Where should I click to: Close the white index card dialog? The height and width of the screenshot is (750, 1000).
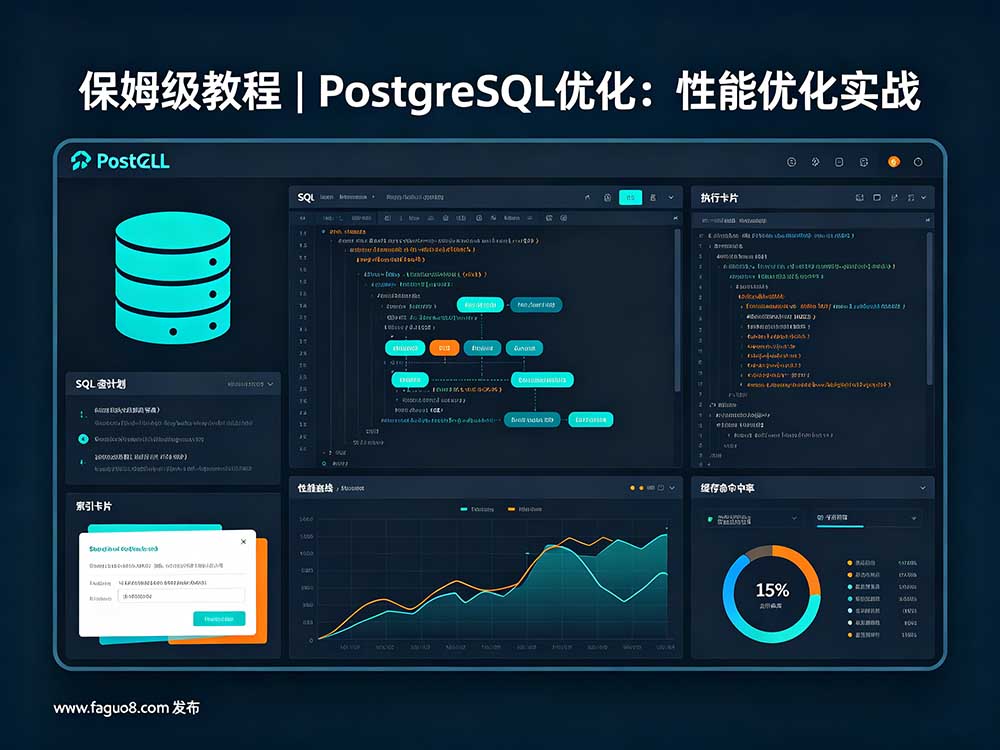tap(243, 541)
